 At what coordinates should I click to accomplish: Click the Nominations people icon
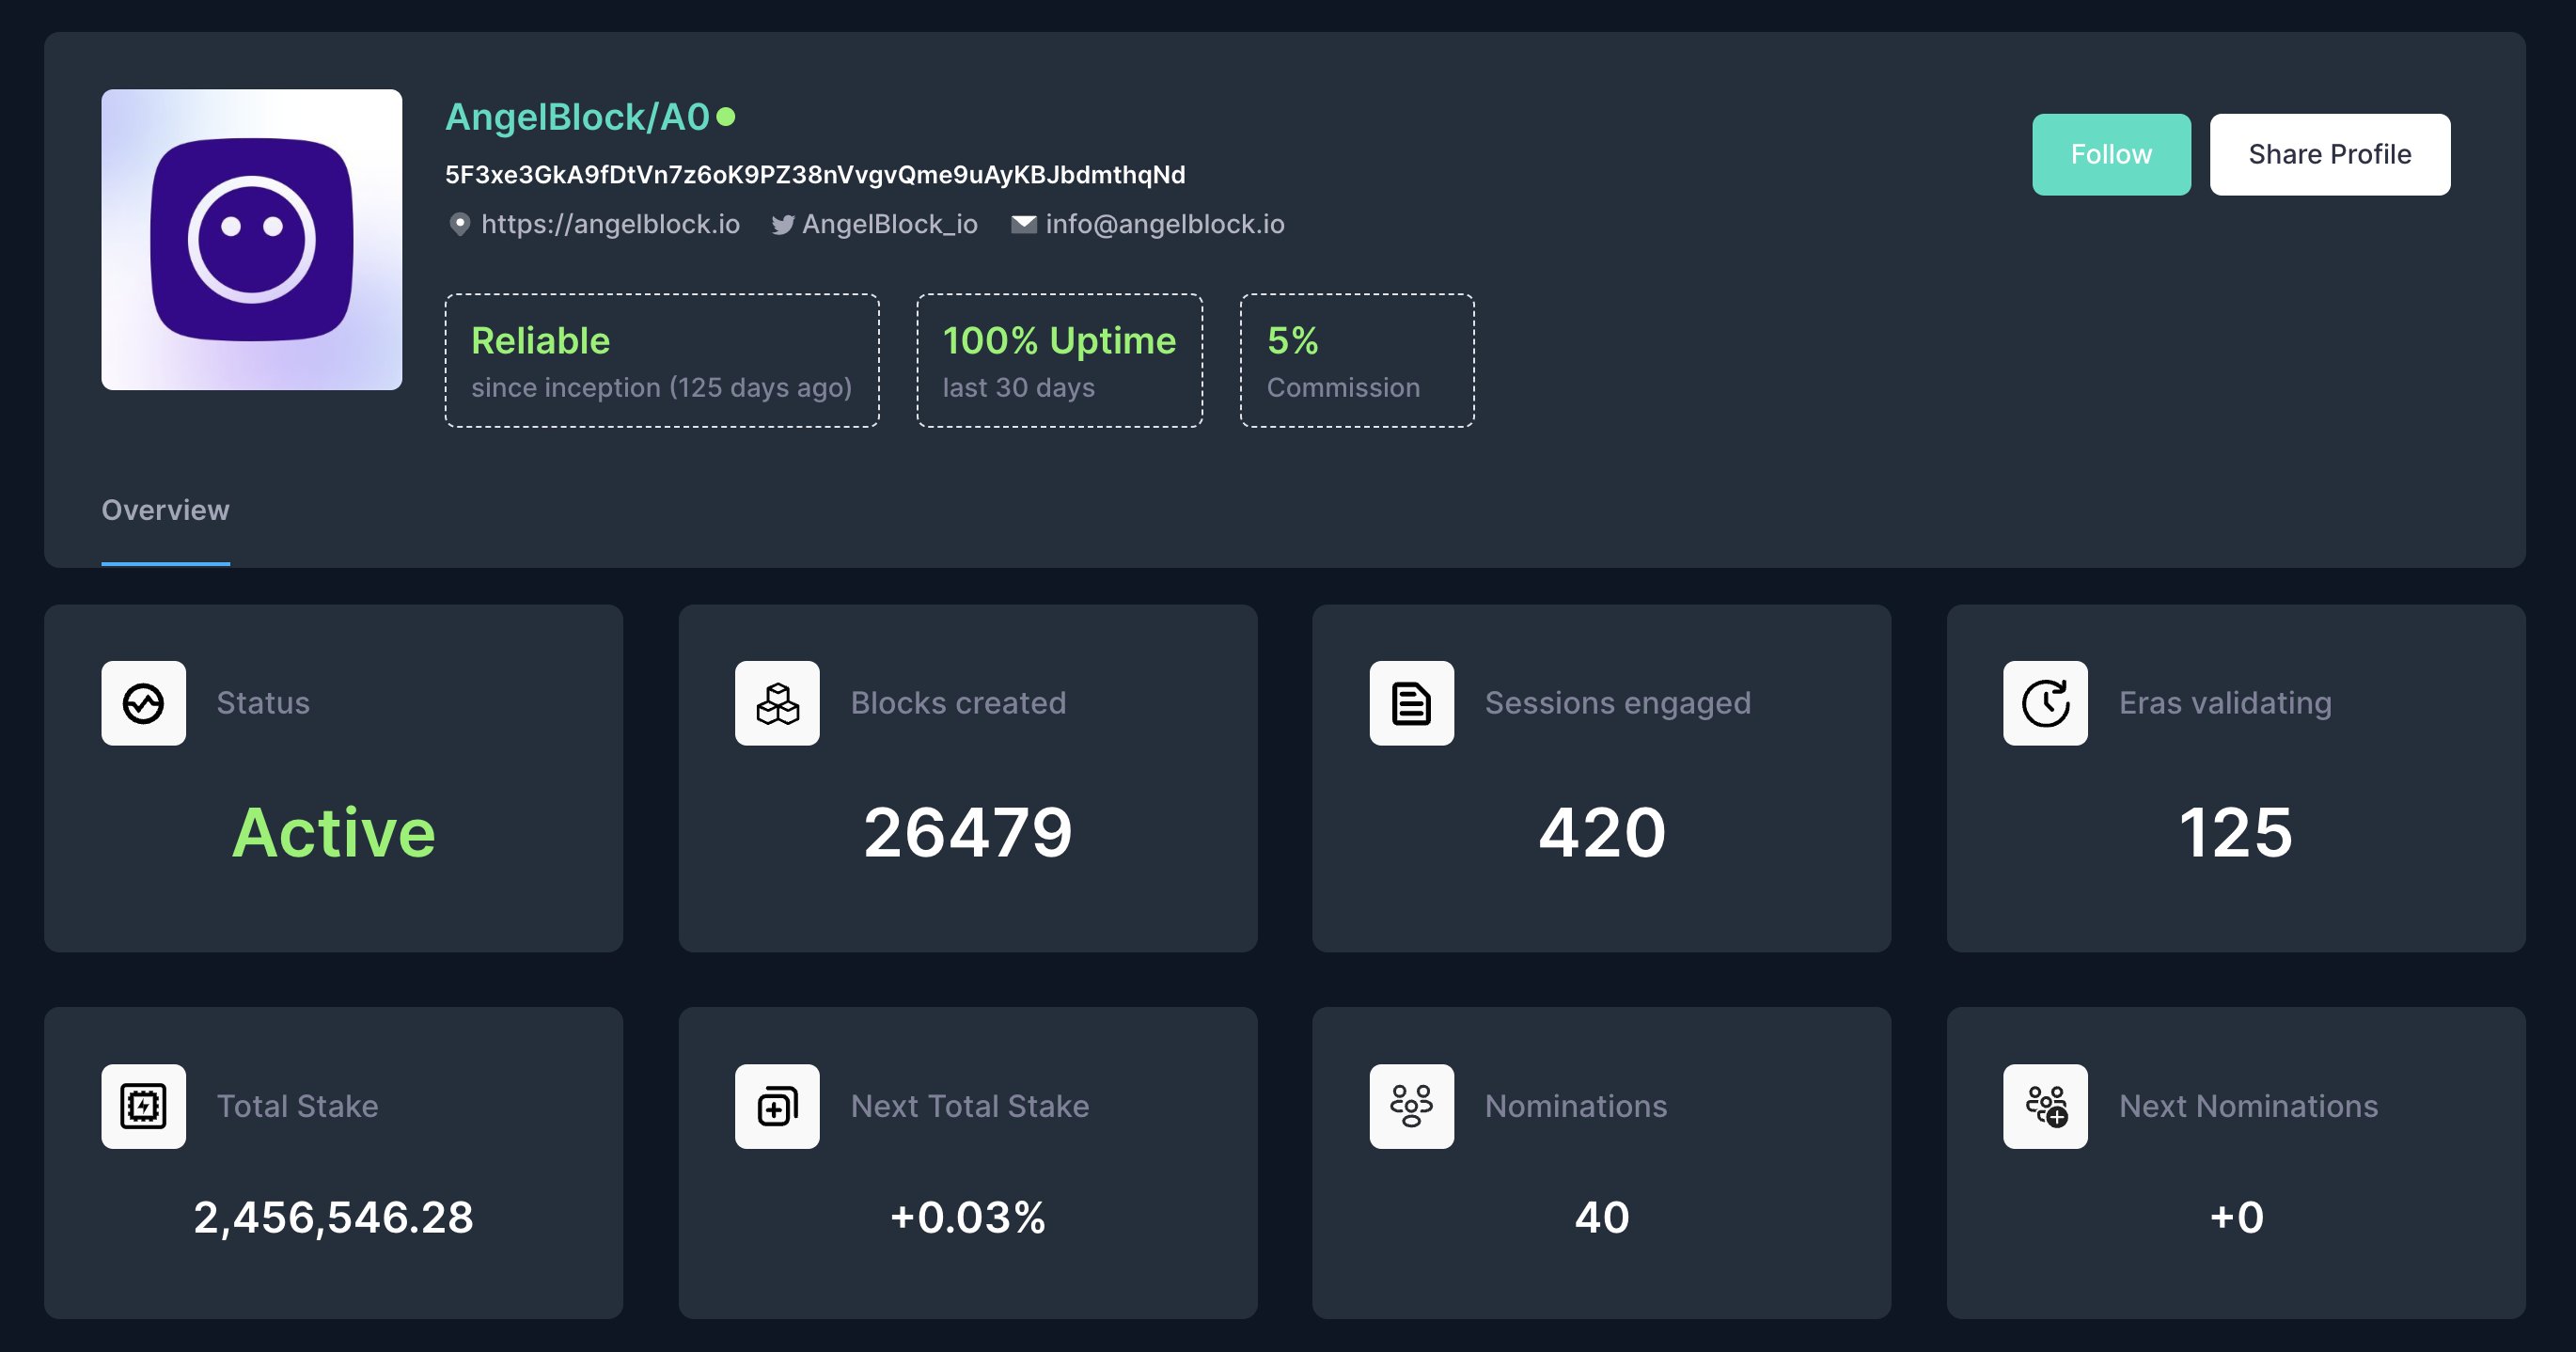pos(1411,1106)
